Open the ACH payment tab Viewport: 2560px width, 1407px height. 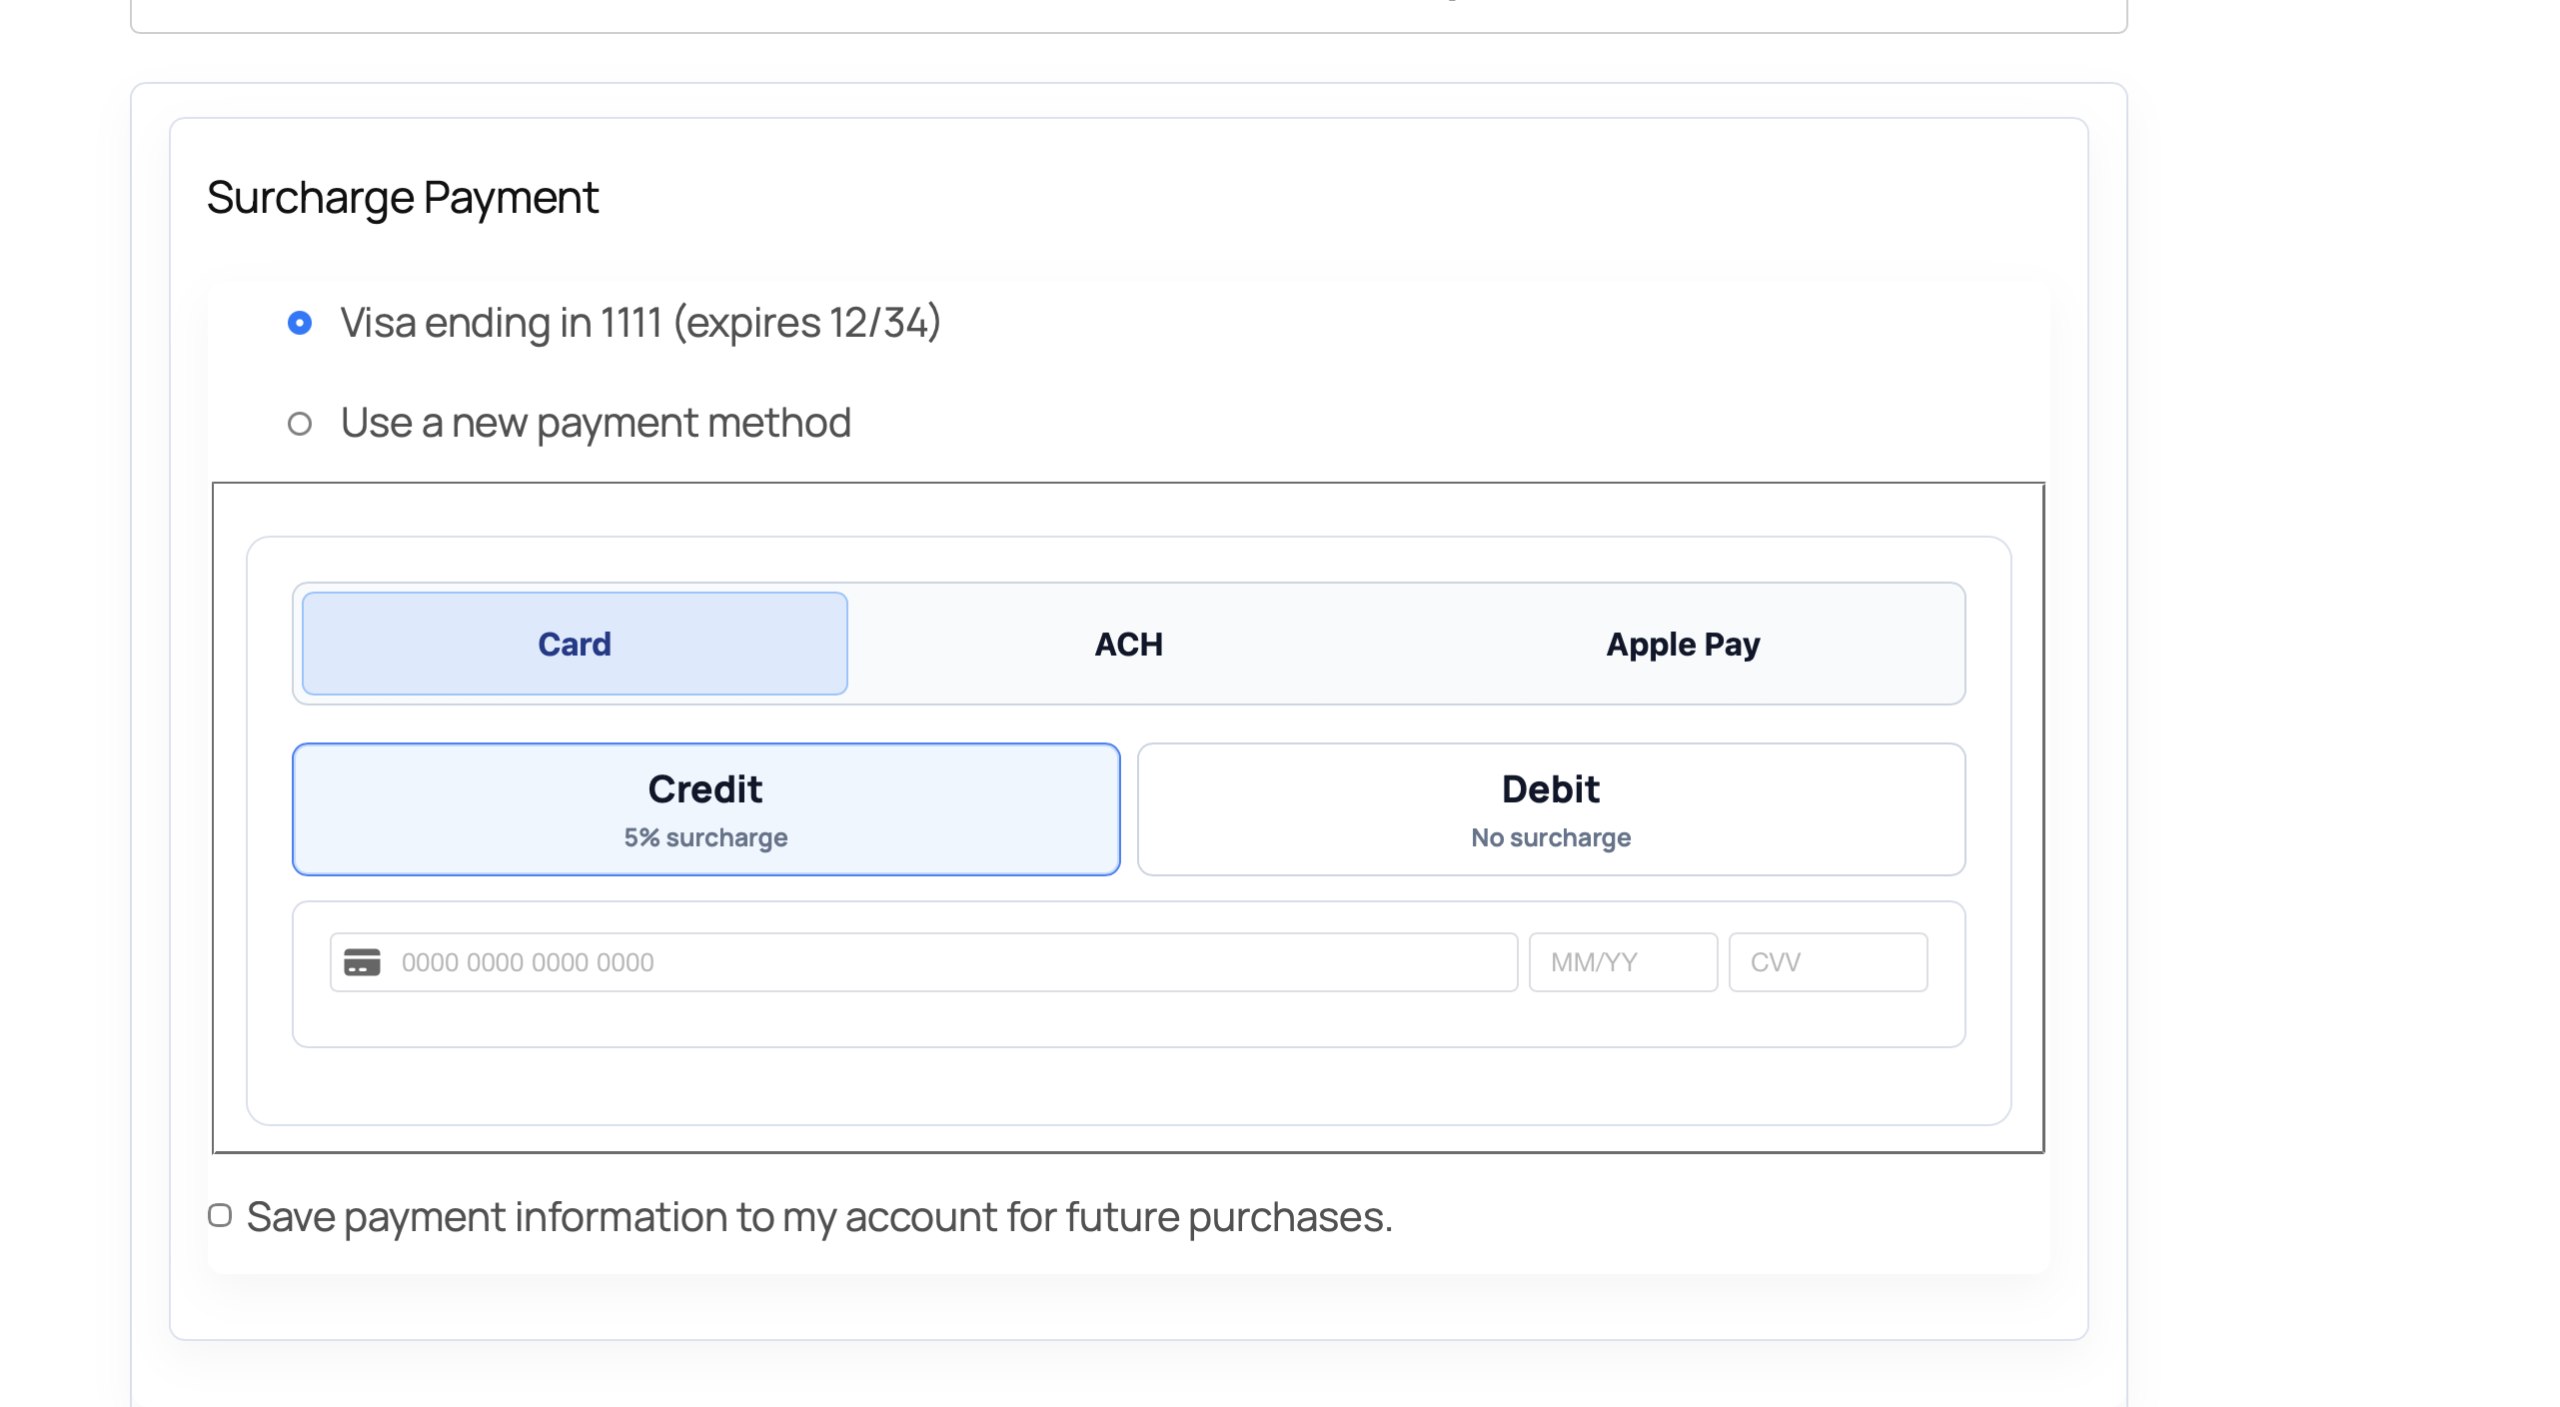[1128, 644]
